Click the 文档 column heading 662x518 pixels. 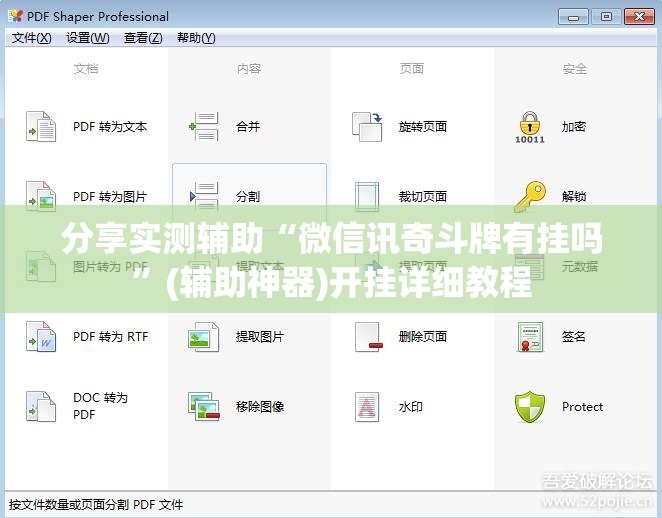[86, 68]
